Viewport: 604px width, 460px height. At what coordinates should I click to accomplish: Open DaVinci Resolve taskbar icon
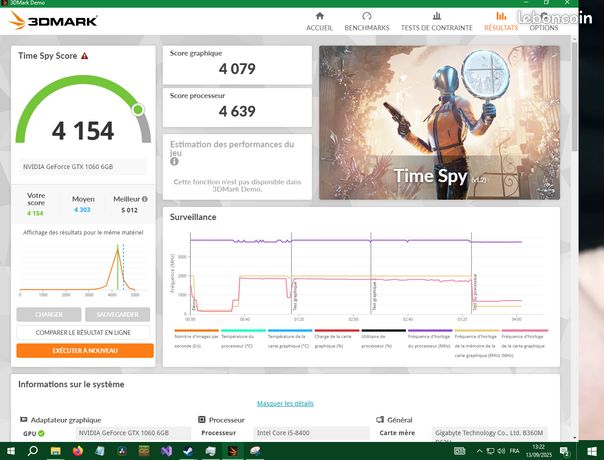coord(122,451)
